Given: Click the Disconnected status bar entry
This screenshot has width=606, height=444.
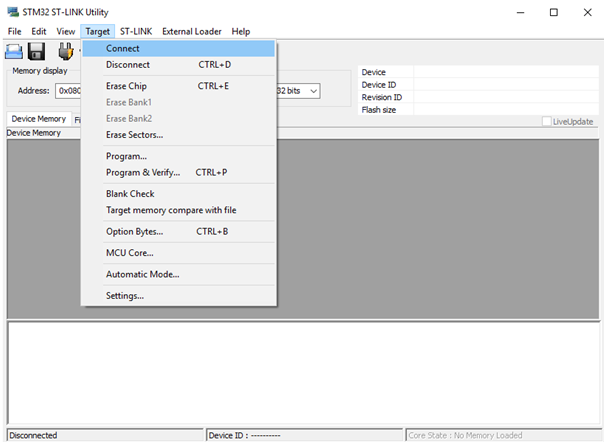Looking at the screenshot, I should tap(105, 435).
